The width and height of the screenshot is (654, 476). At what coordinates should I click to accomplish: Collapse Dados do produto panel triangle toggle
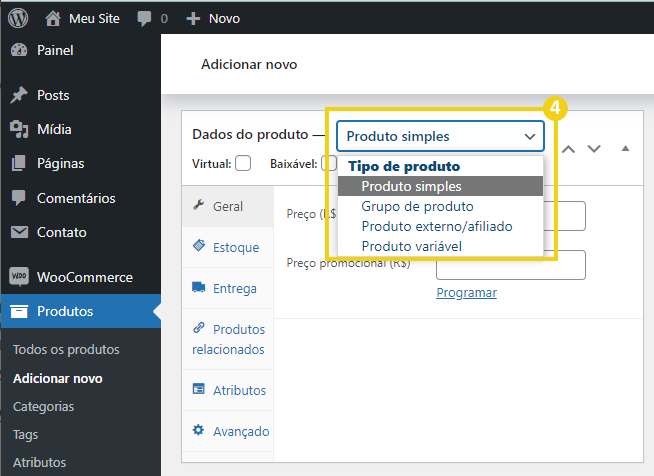tap(625, 149)
